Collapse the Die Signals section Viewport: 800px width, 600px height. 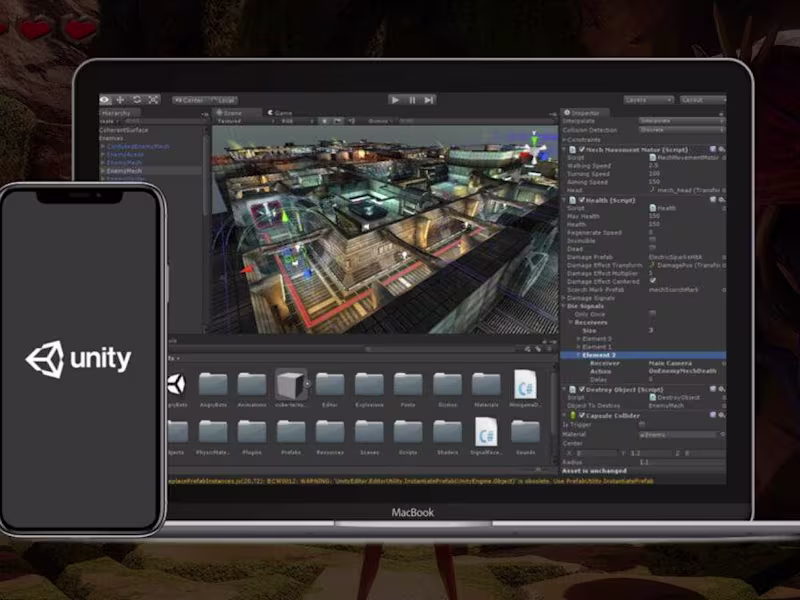coord(564,306)
